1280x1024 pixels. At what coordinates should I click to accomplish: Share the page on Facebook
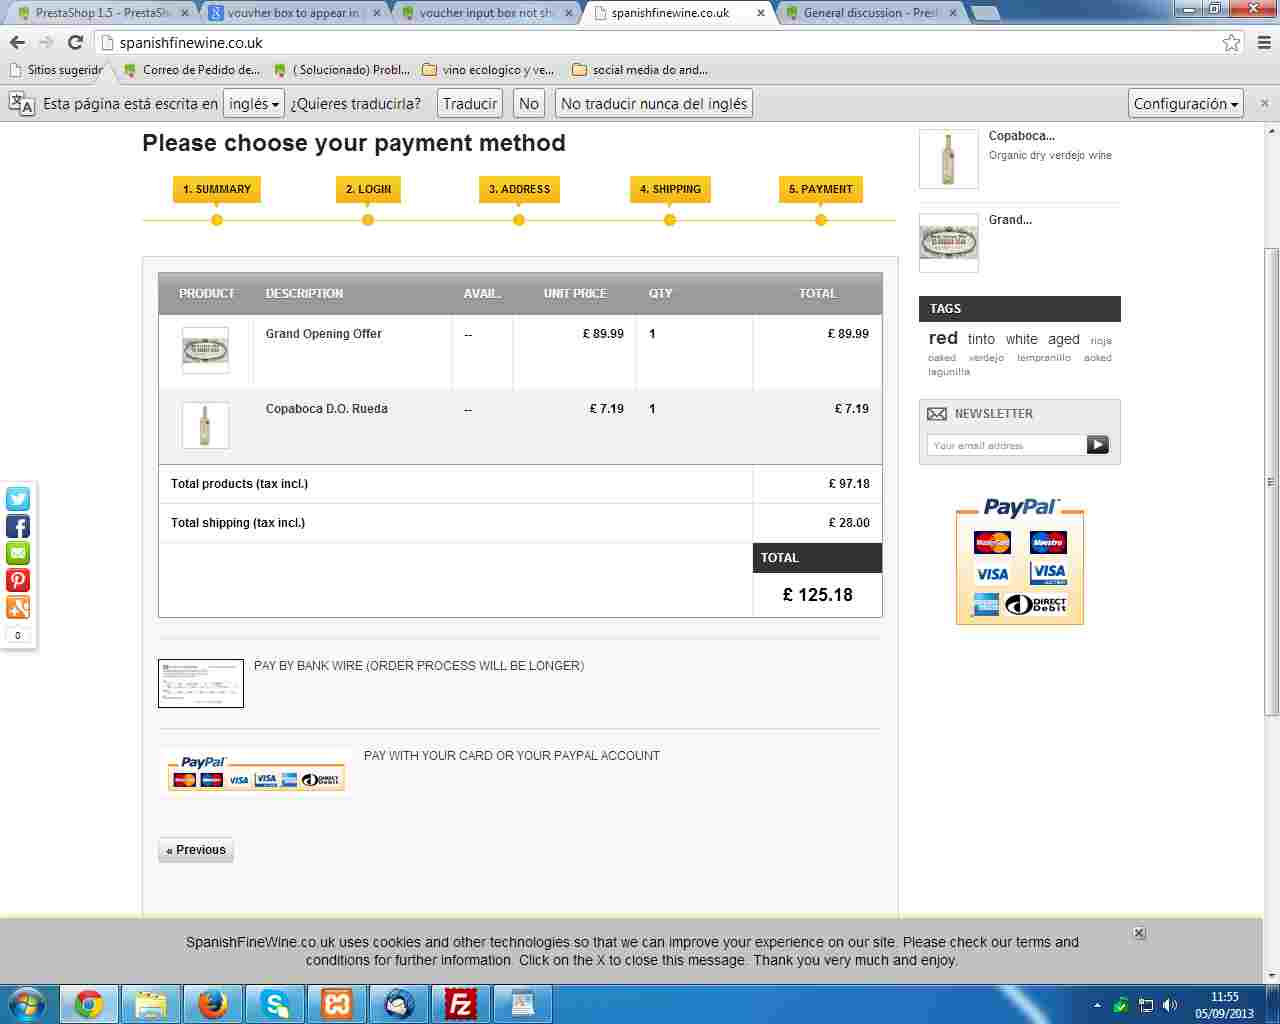[18, 526]
